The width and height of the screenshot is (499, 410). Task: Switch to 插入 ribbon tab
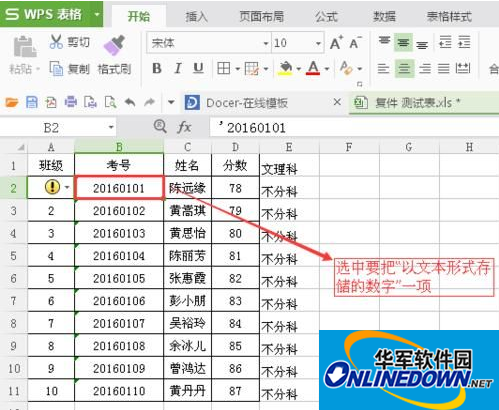tap(196, 16)
